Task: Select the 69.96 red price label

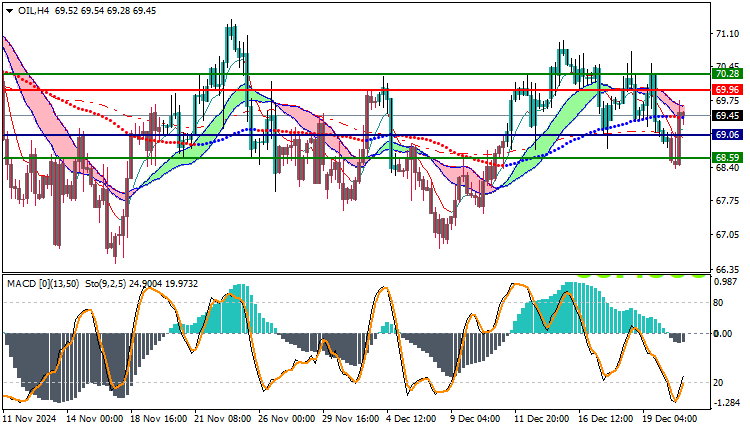Action: 728,89
